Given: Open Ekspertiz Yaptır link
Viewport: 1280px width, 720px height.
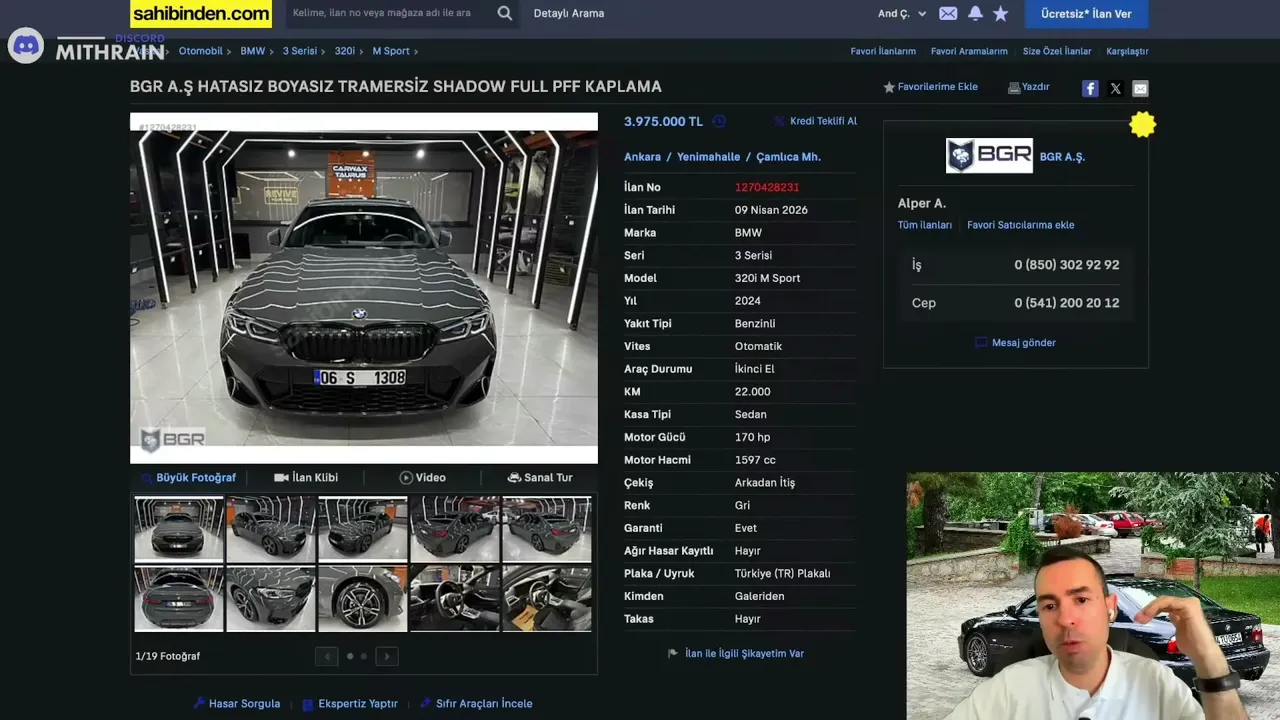Looking at the screenshot, I should click(x=350, y=704).
